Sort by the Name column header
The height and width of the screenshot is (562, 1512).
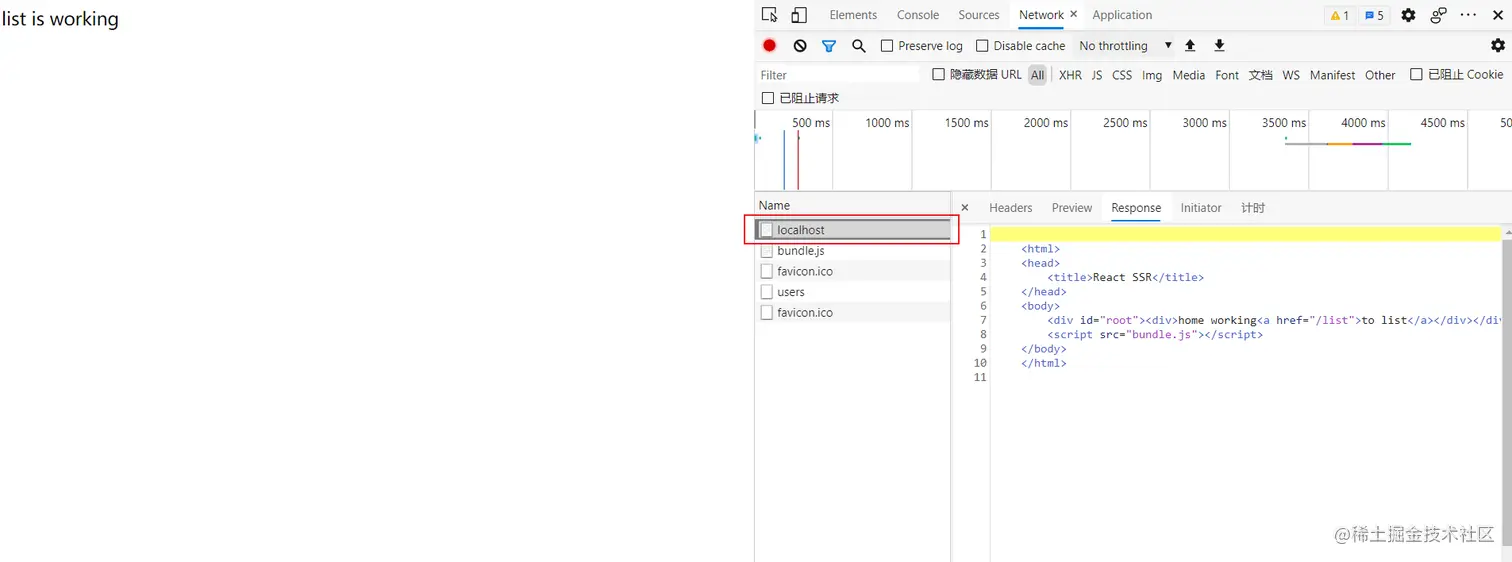pyautogui.click(x=853, y=205)
